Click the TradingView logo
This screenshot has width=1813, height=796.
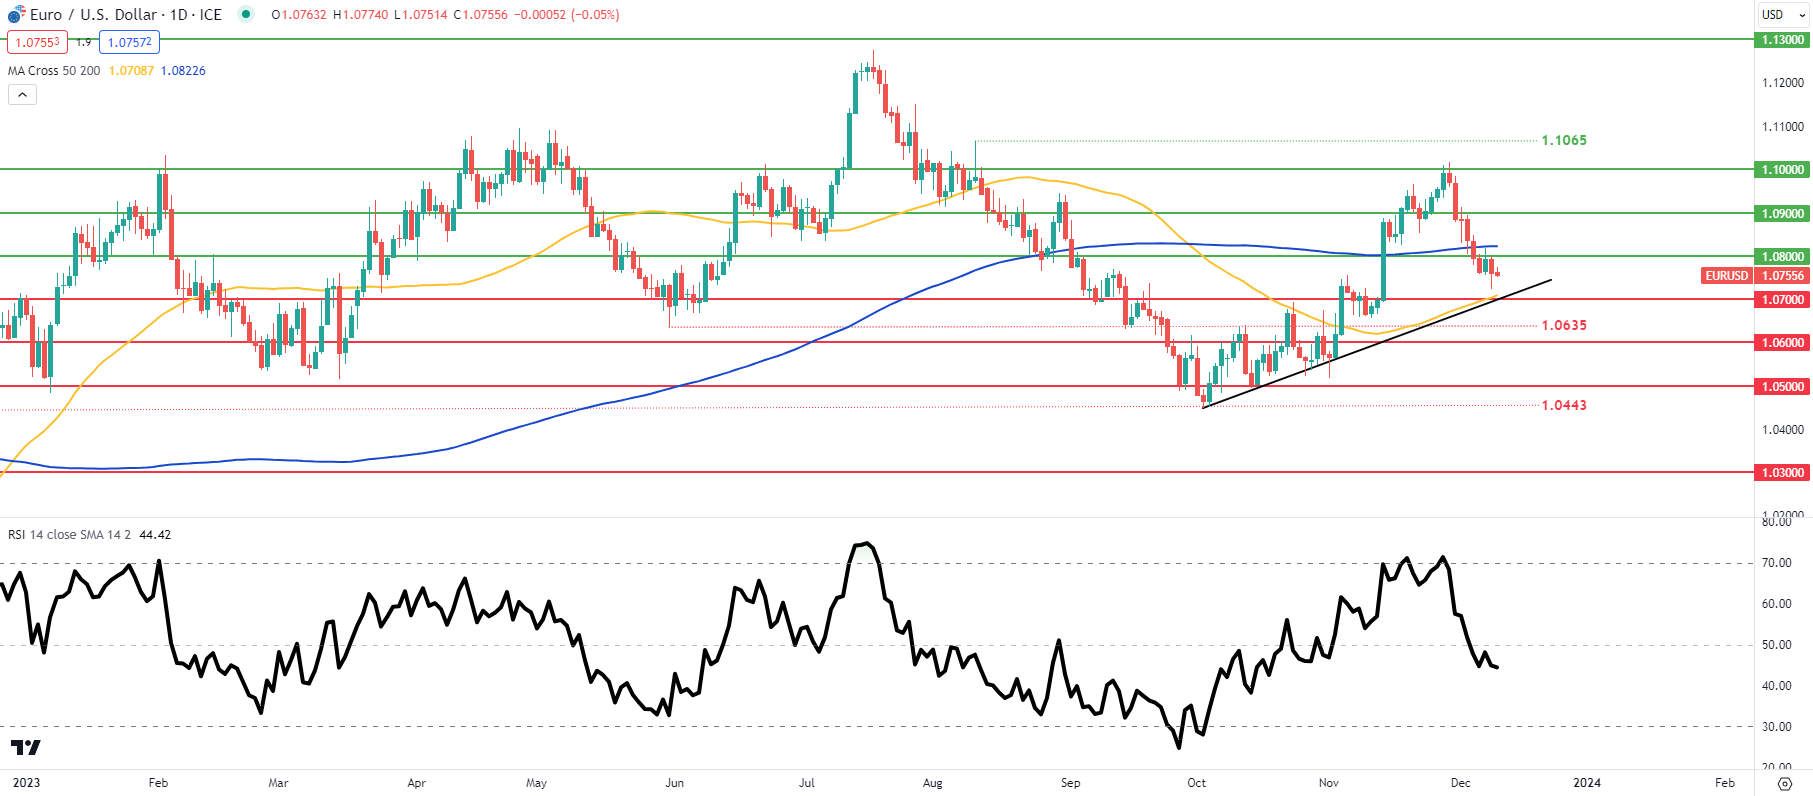tap(25, 747)
